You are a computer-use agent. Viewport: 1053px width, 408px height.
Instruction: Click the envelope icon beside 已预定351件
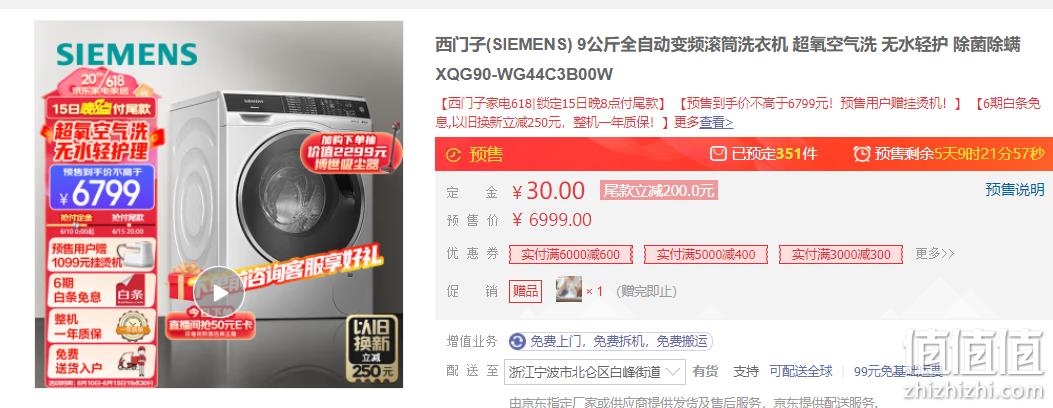[718, 154]
